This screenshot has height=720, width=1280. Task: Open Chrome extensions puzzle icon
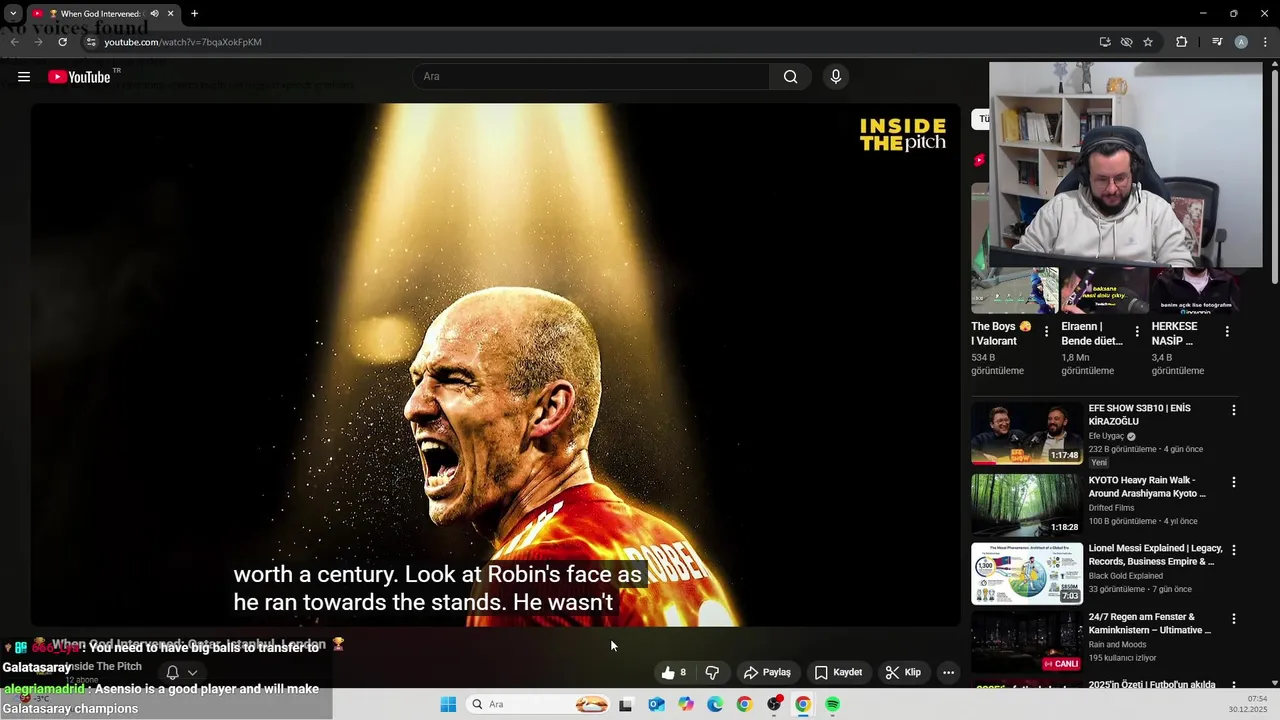1181,42
